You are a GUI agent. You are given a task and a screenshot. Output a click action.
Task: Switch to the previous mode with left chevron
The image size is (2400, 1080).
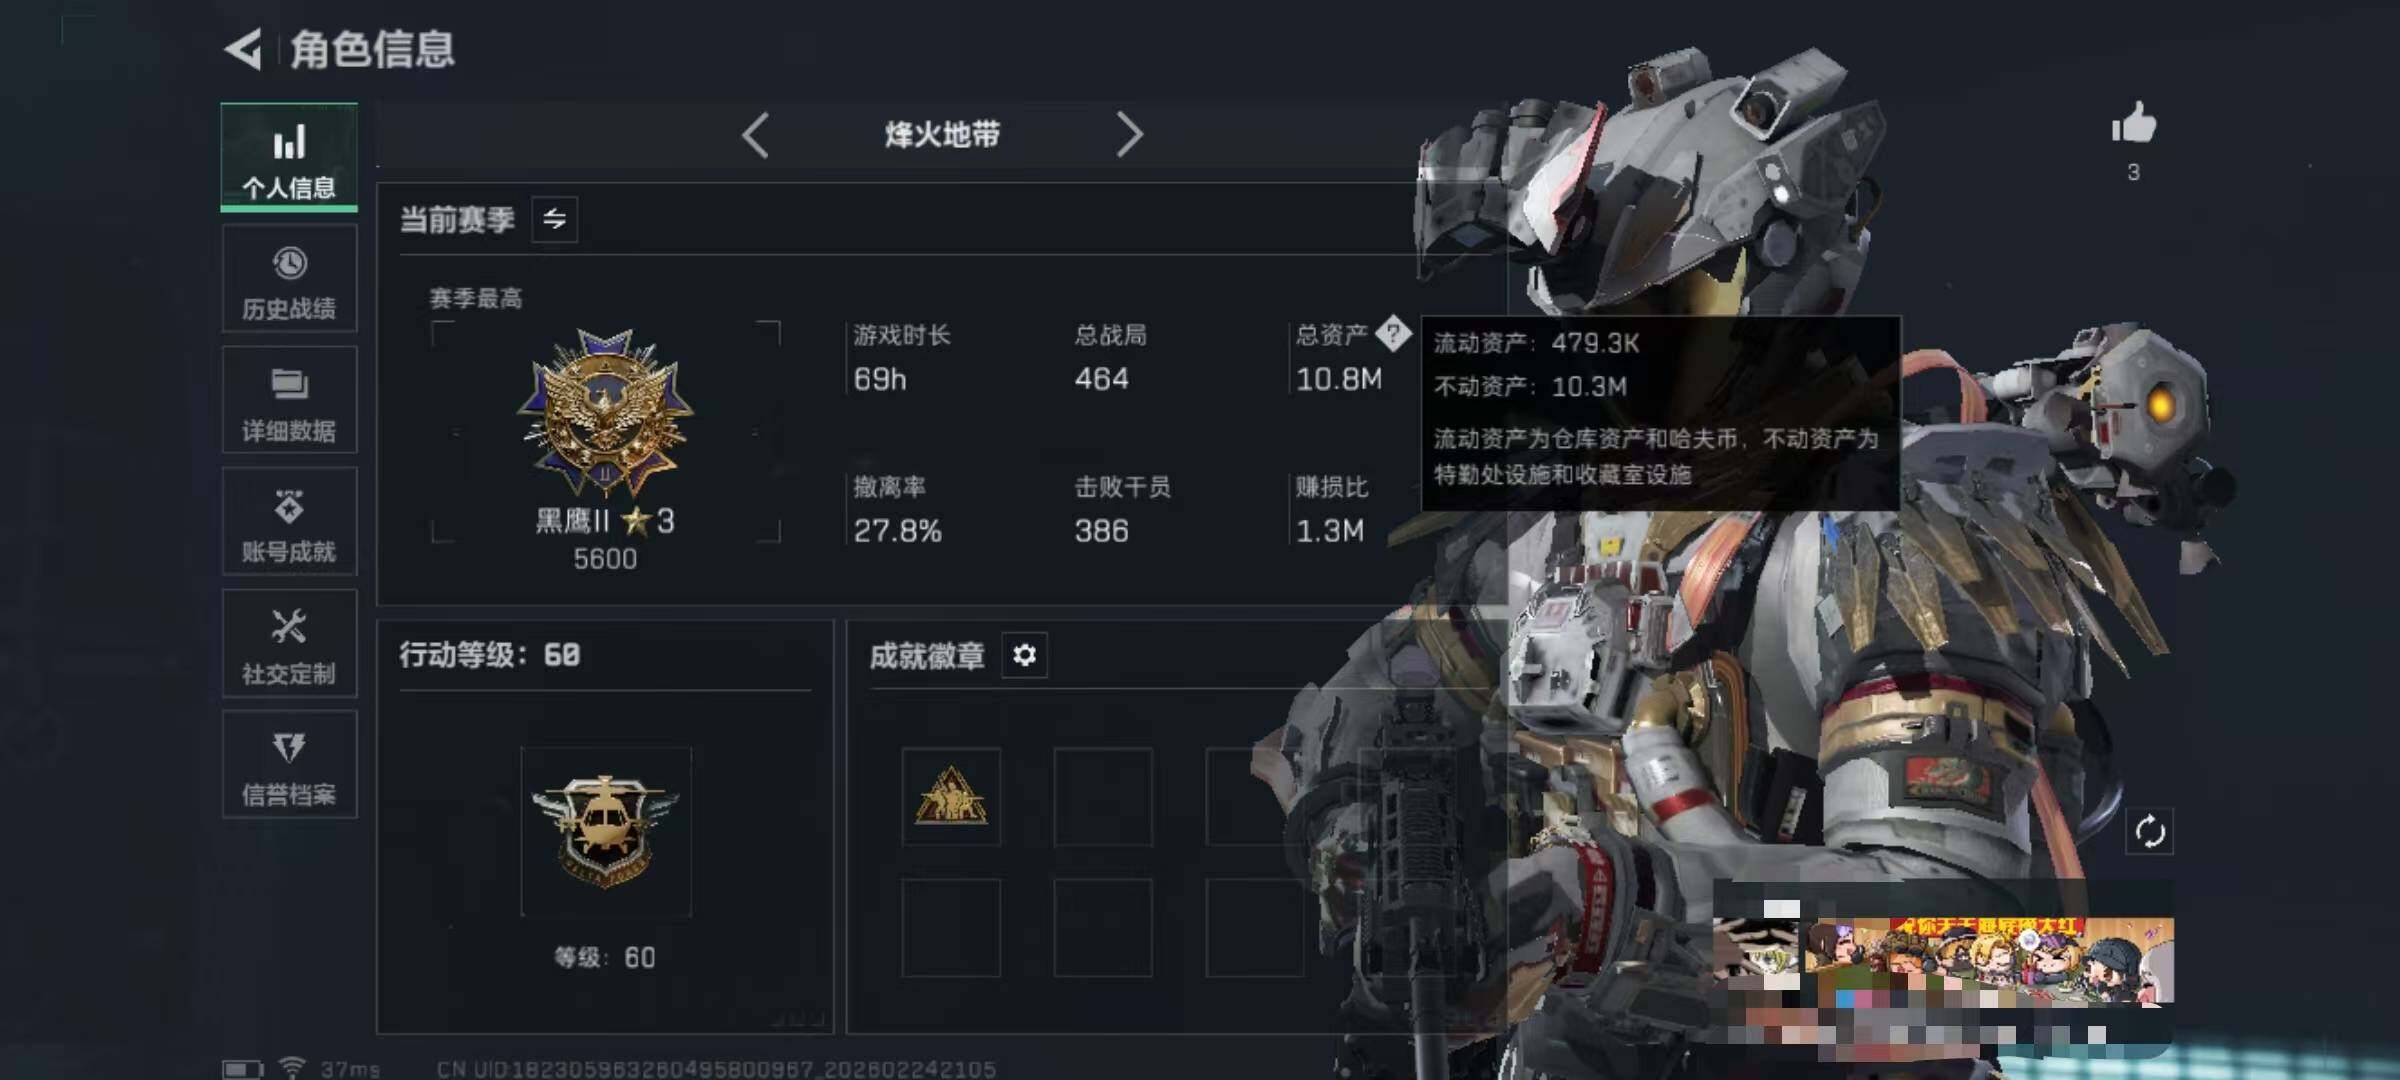[756, 135]
